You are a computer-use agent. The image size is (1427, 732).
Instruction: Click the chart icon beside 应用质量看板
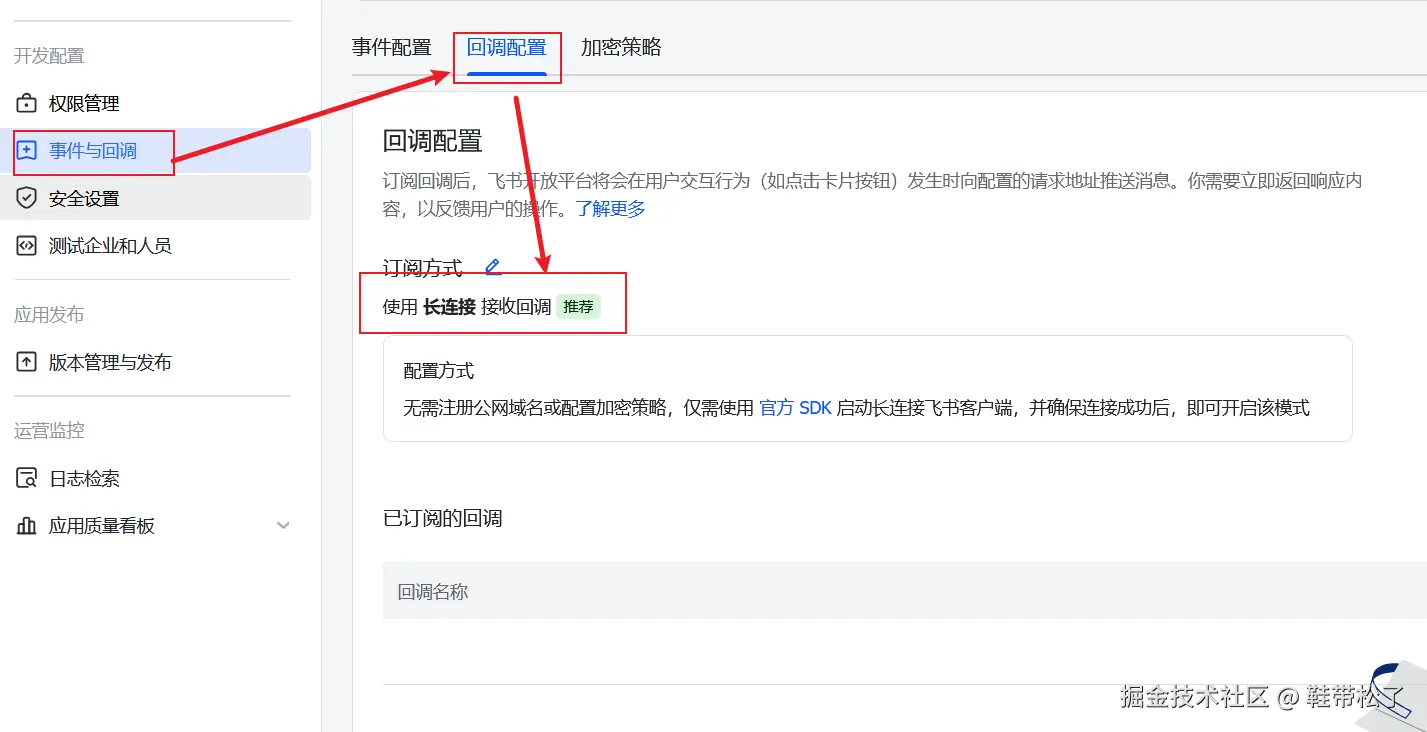coord(26,525)
